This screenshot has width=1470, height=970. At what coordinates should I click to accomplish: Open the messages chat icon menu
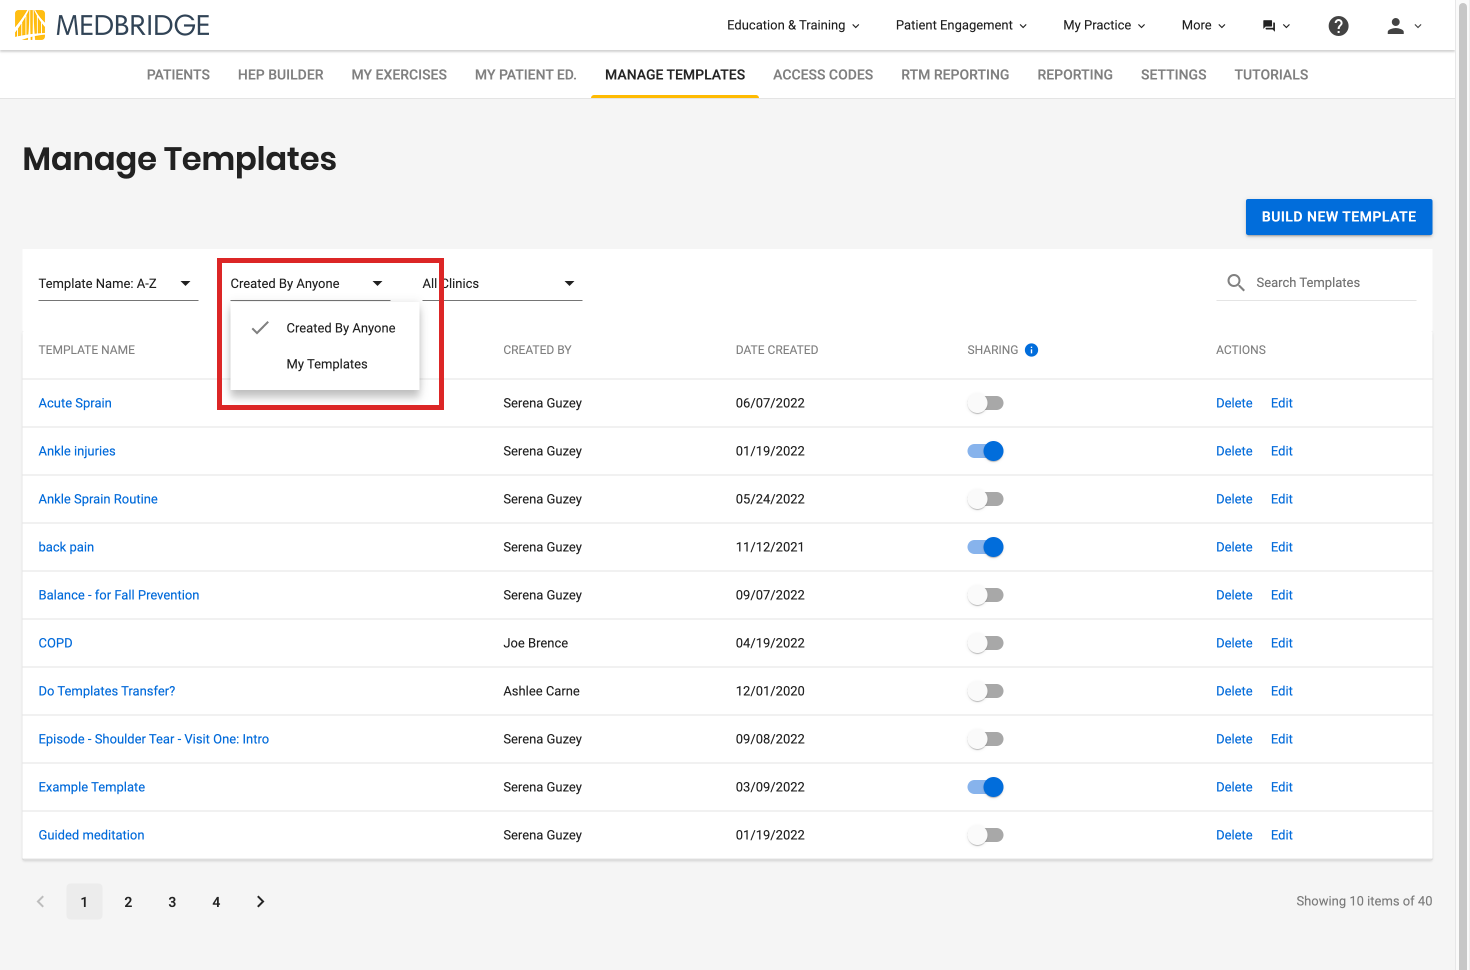pos(1276,26)
